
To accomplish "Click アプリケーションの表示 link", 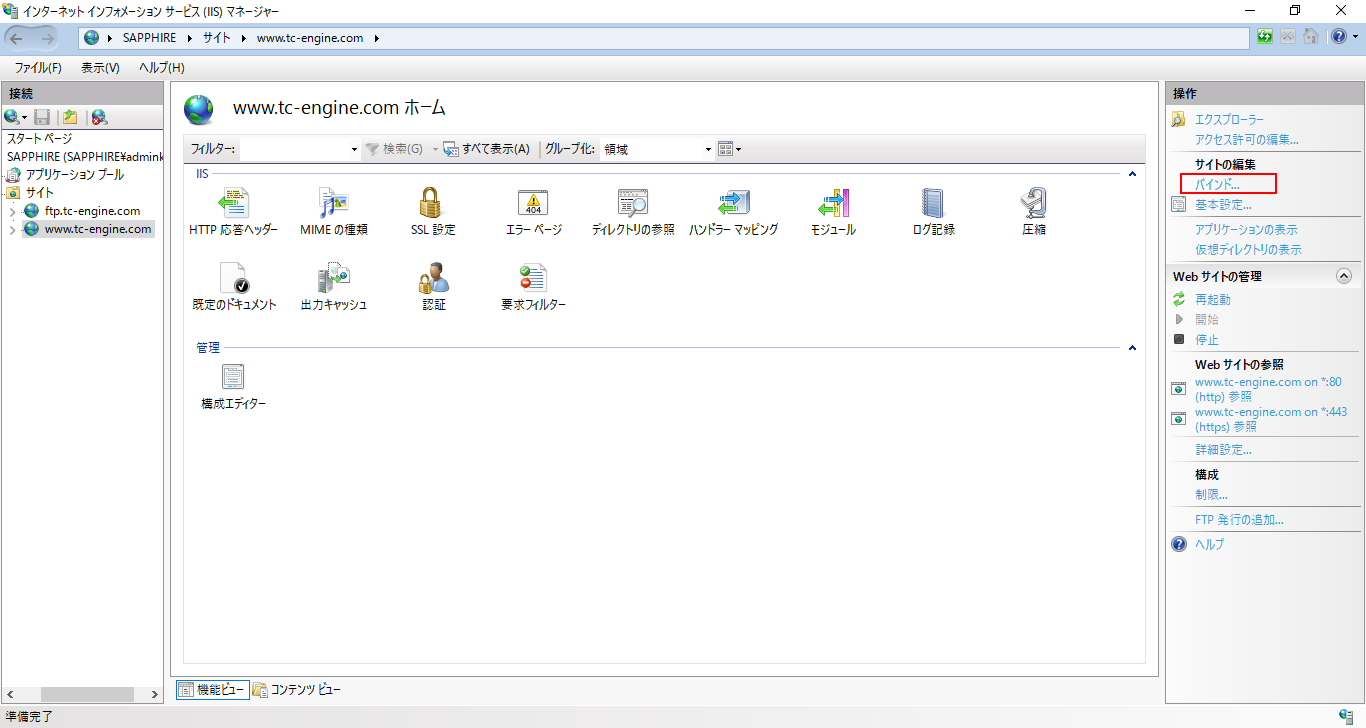I will (1246, 229).
